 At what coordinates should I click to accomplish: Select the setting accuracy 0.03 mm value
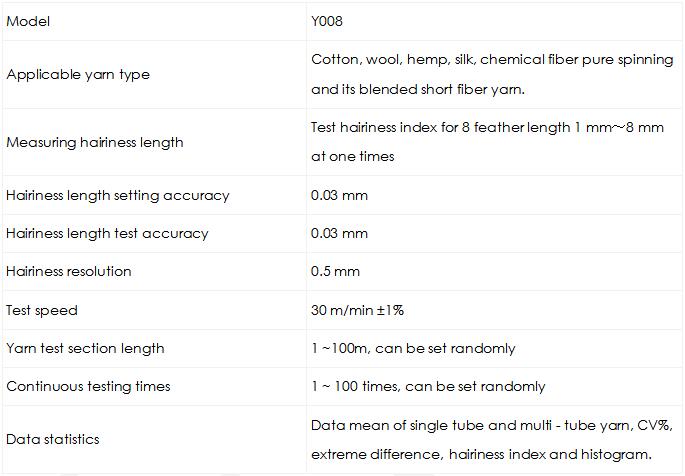(339, 195)
